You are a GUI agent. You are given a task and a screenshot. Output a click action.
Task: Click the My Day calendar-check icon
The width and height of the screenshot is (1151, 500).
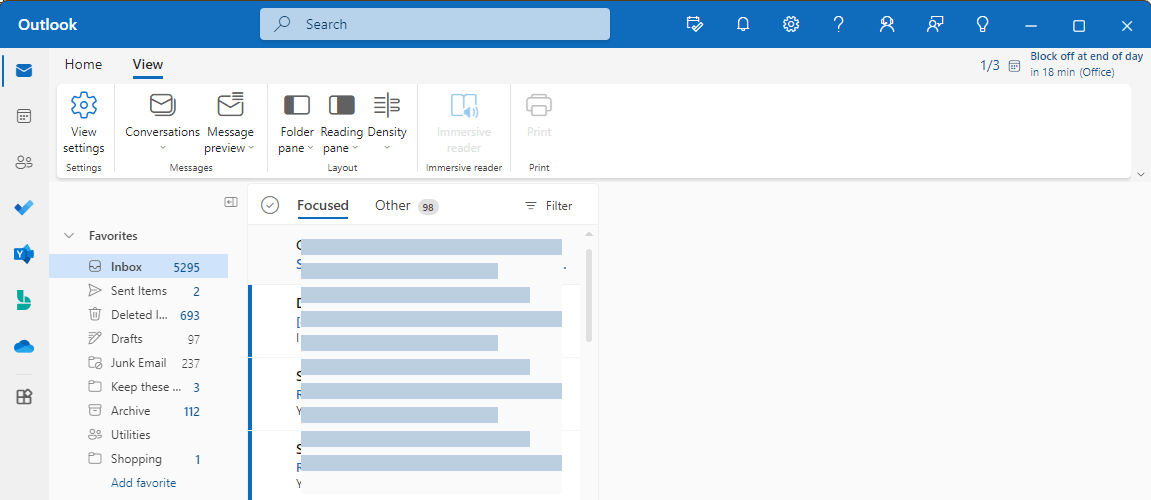coord(694,24)
